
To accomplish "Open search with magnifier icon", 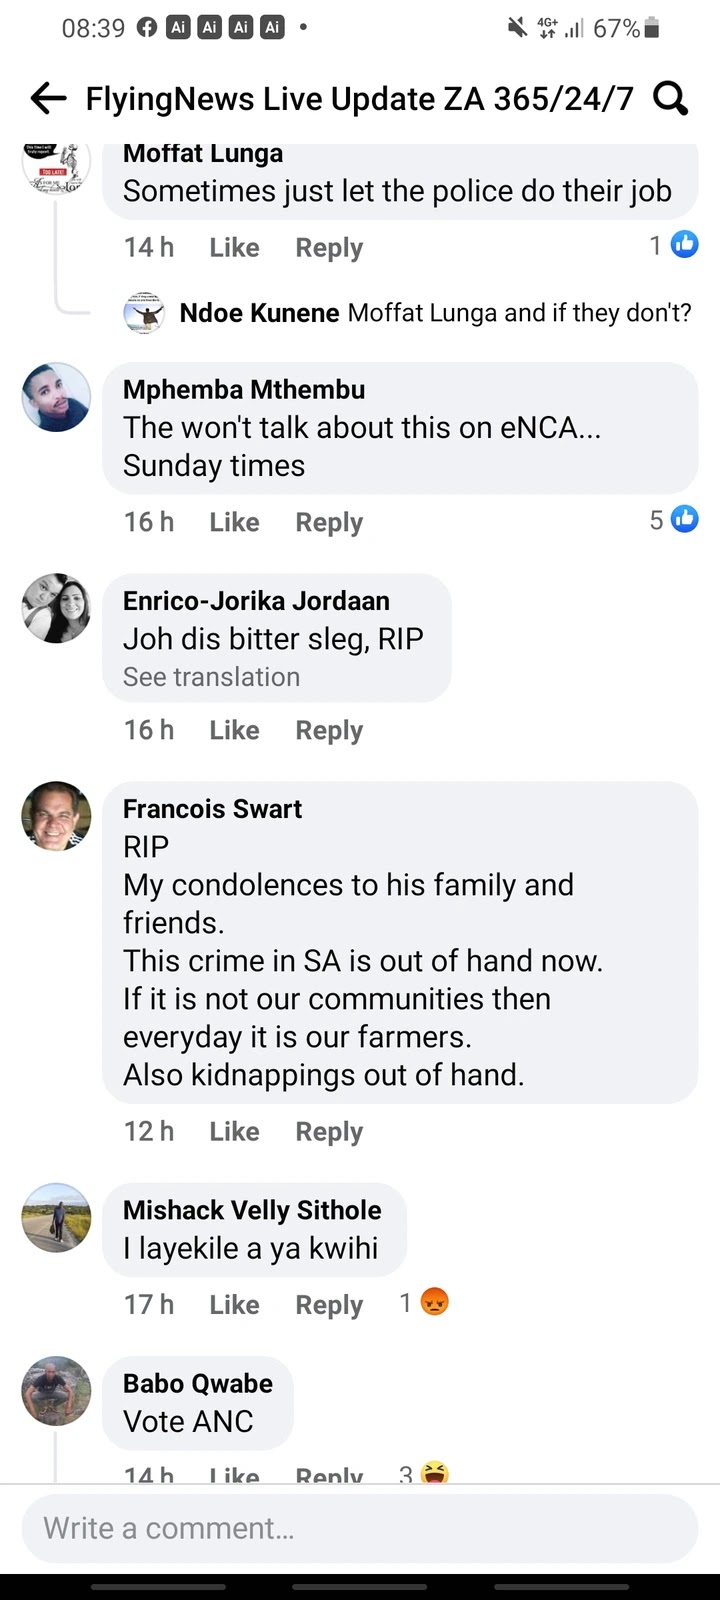I will [670, 98].
